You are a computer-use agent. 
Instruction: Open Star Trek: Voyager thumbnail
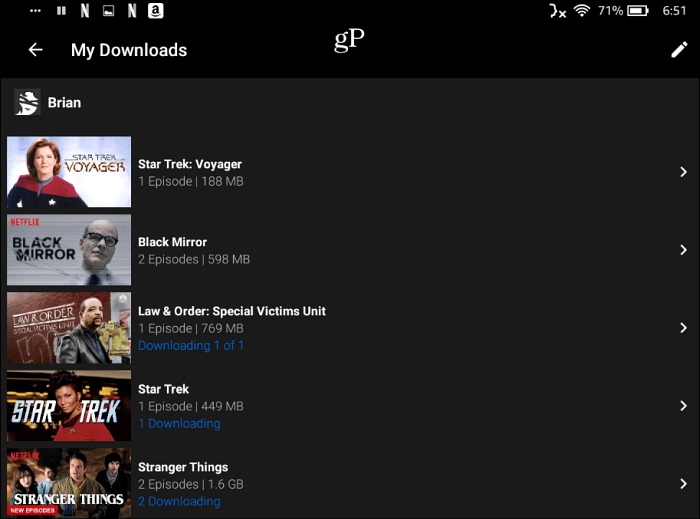(69, 172)
